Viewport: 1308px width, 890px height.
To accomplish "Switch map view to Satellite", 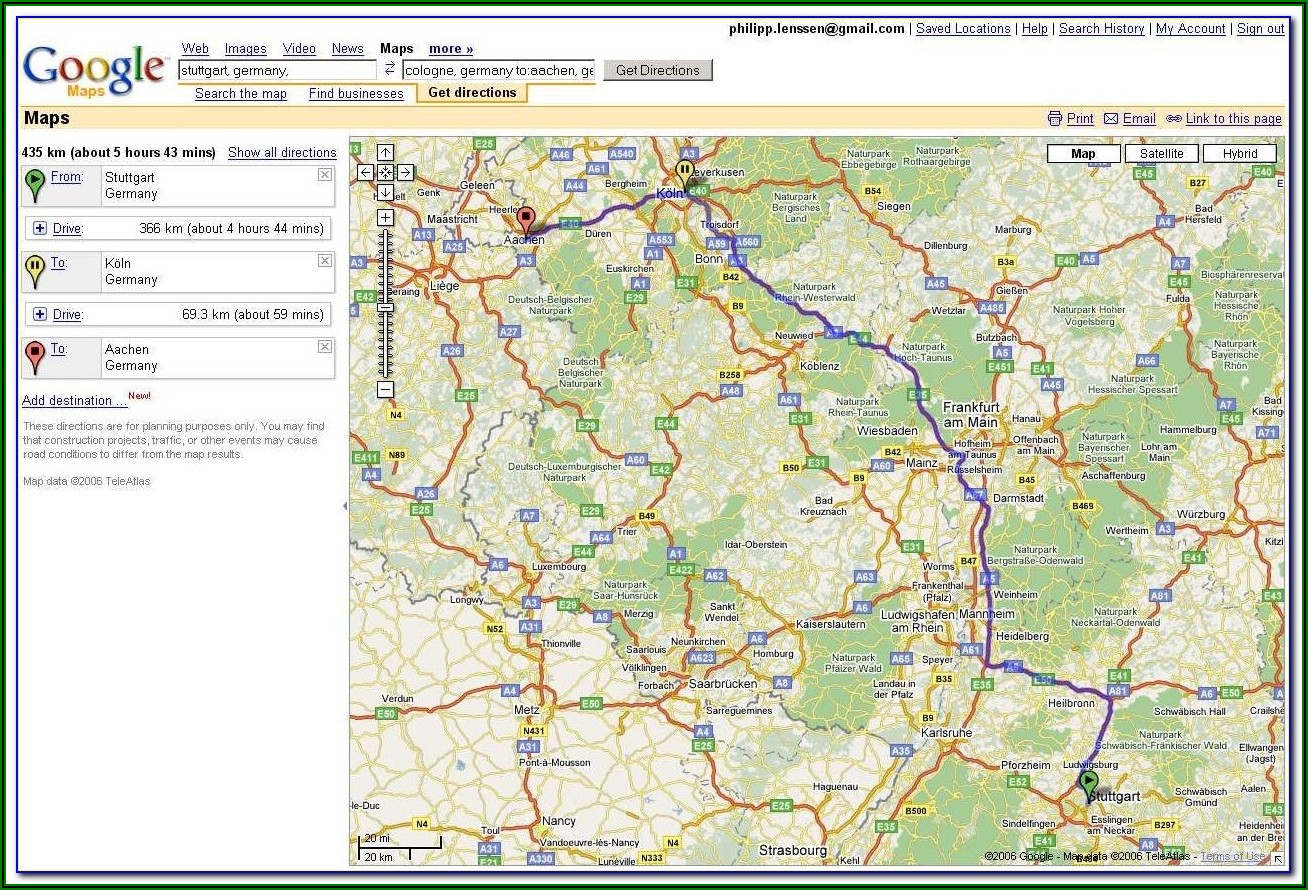I will (x=1161, y=154).
